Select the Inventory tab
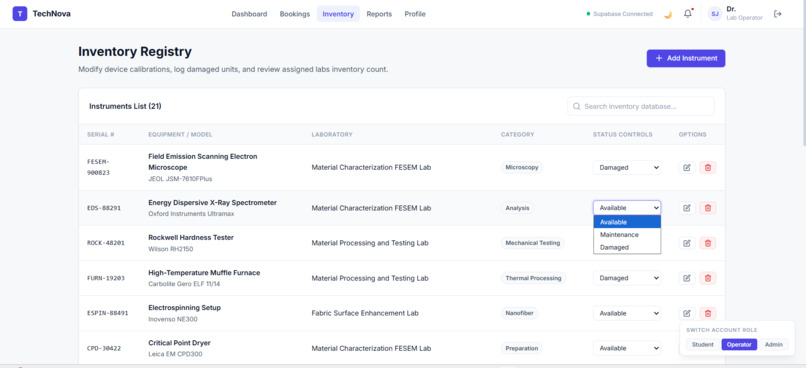The image size is (806, 368). point(338,14)
